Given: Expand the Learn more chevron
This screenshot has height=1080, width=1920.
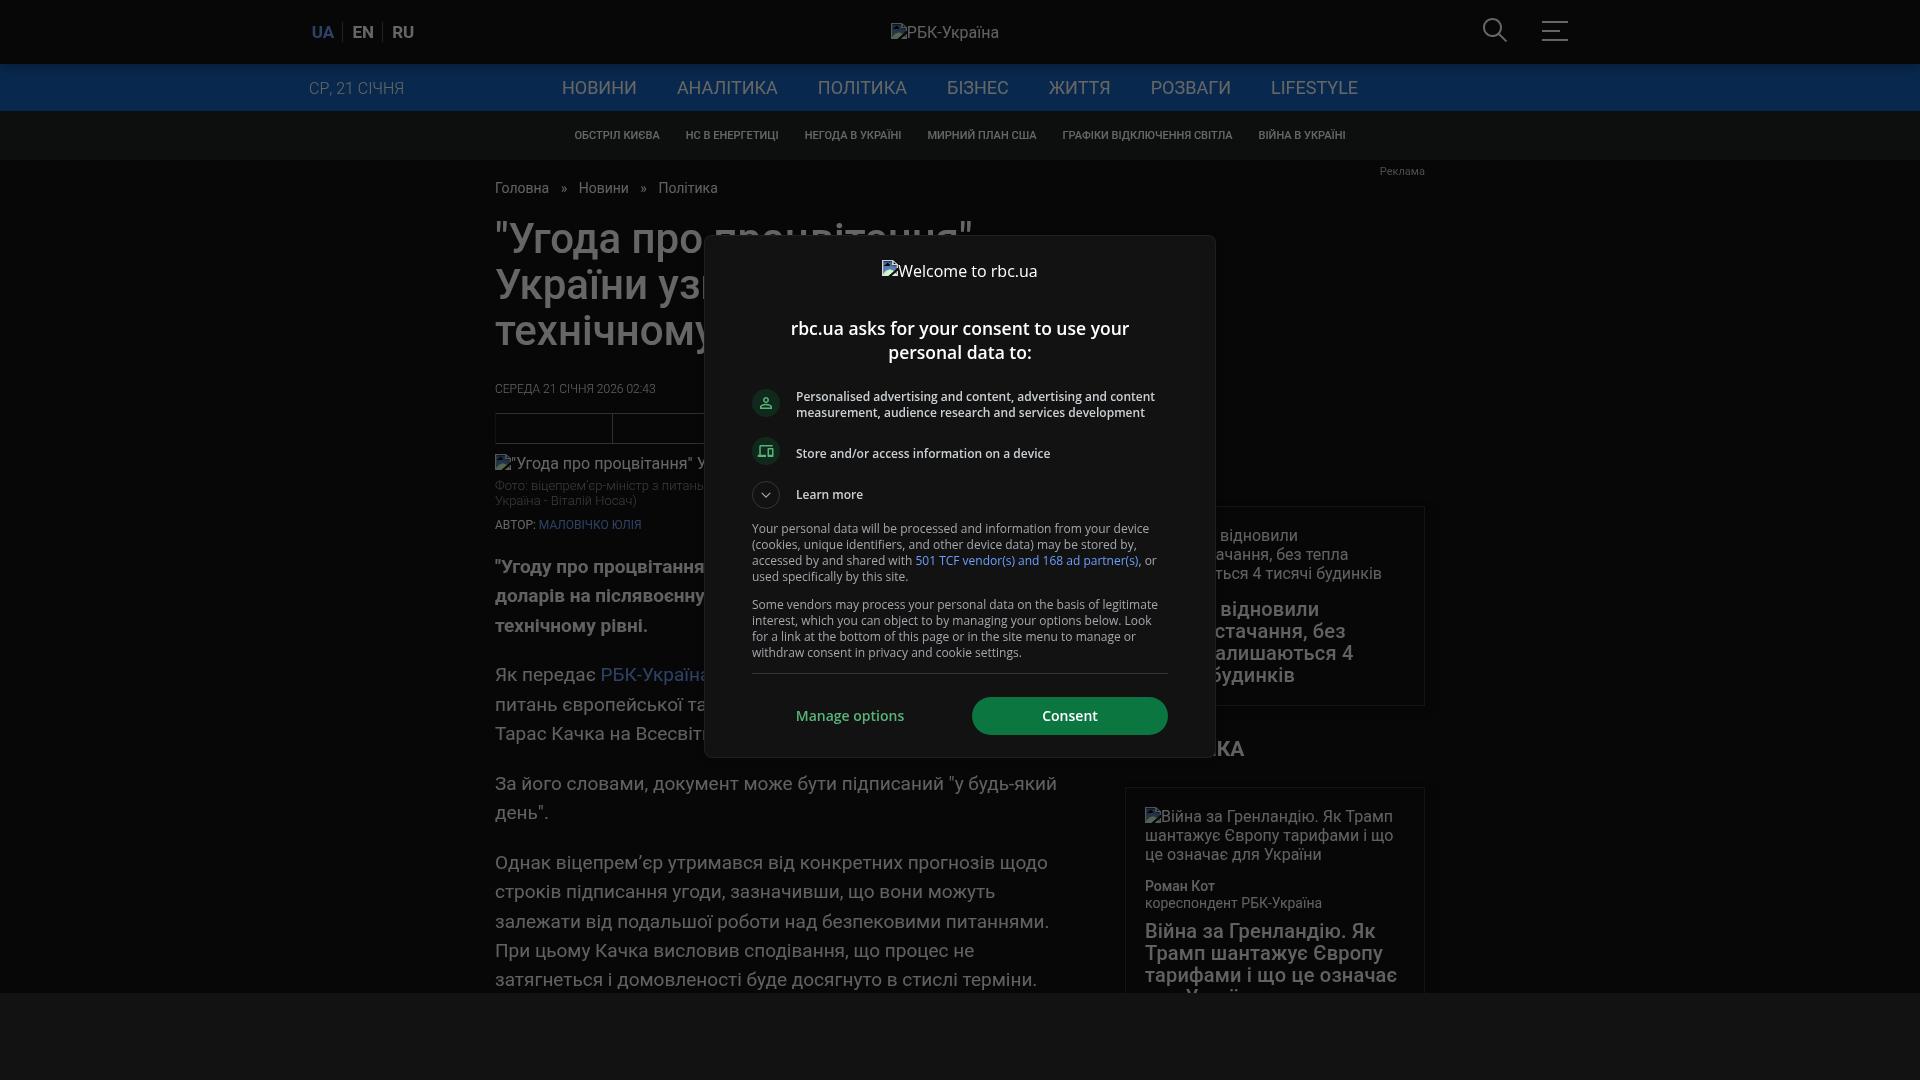Looking at the screenshot, I should click(766, 495).
